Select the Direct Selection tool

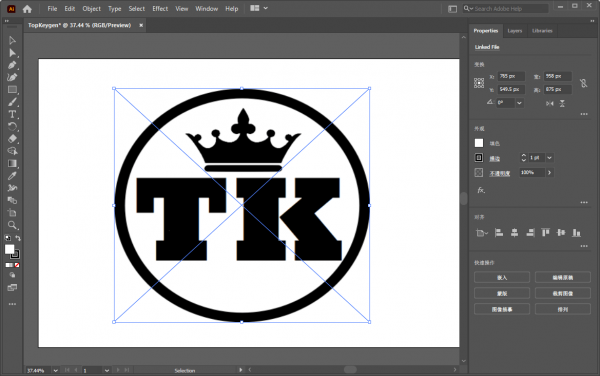tap(12, 53)
